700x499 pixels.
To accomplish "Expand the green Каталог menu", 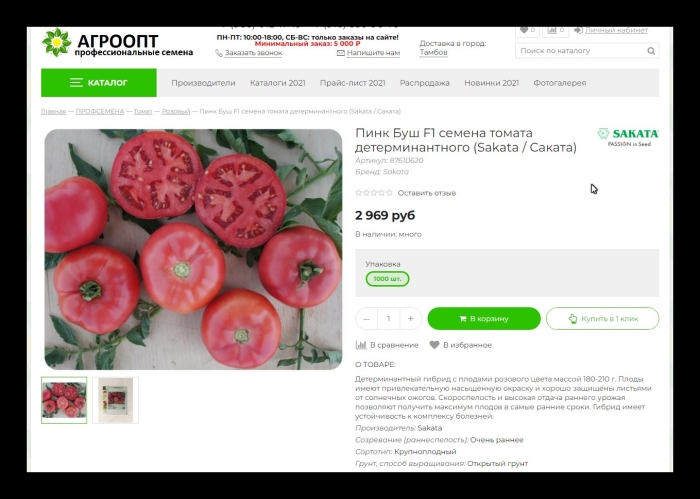I will click(99, 83).
